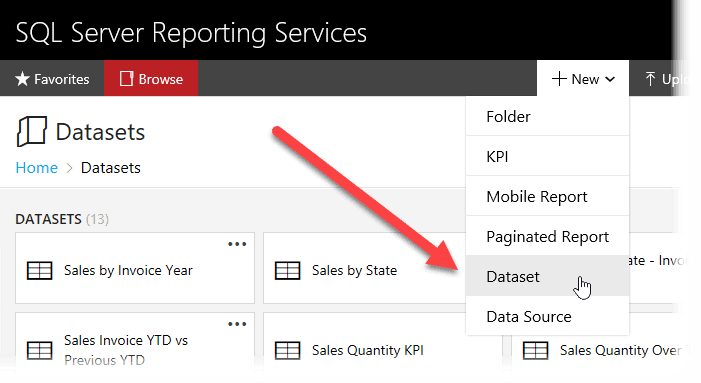Click the SQL Server Reporting Services title
The image size is (701, 383).
pos(191,33)
